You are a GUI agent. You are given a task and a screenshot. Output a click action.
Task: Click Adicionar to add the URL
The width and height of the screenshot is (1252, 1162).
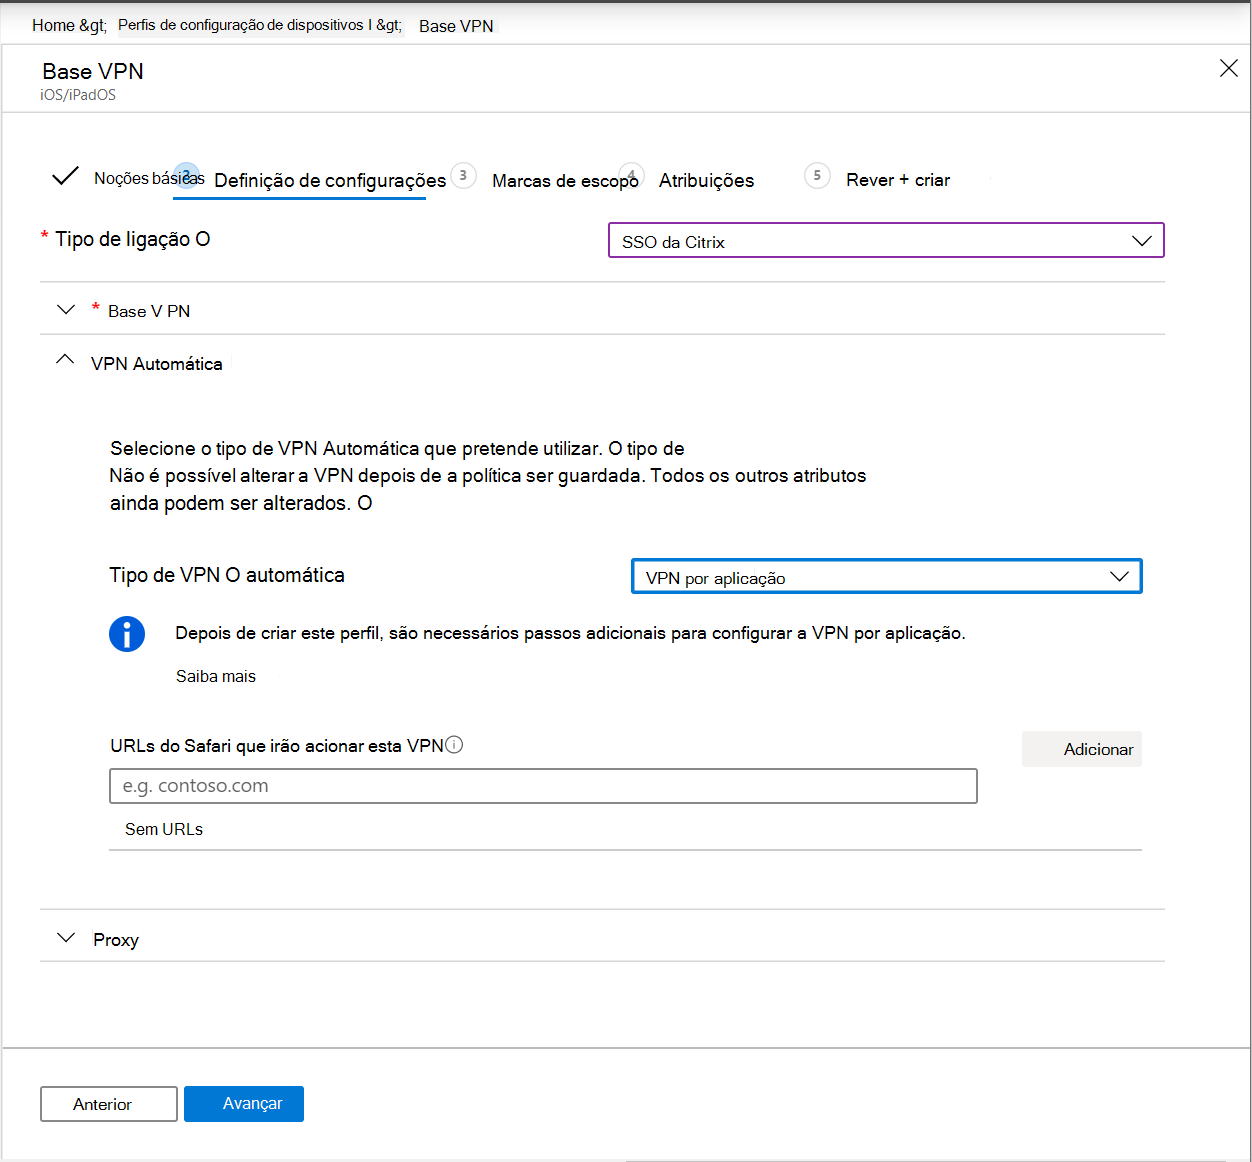[x=1082, y=749]
